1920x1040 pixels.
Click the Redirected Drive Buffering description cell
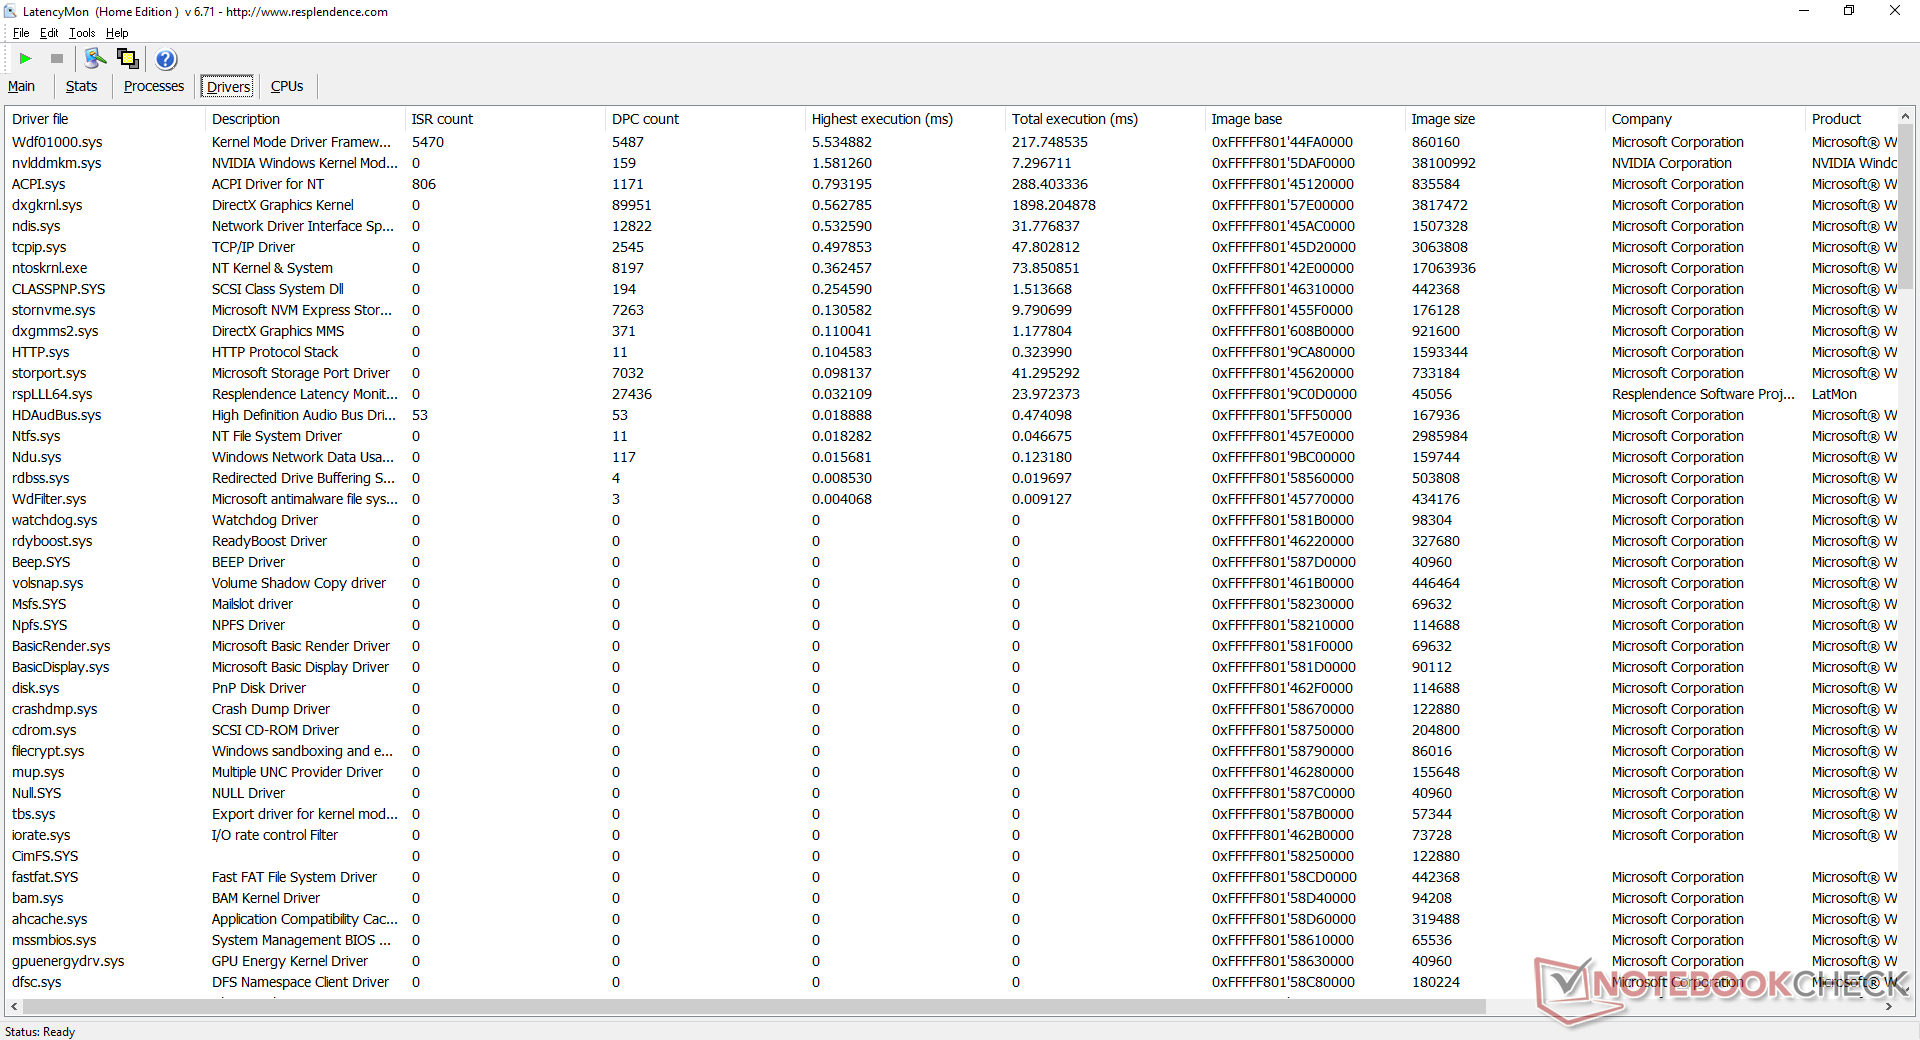303,478
